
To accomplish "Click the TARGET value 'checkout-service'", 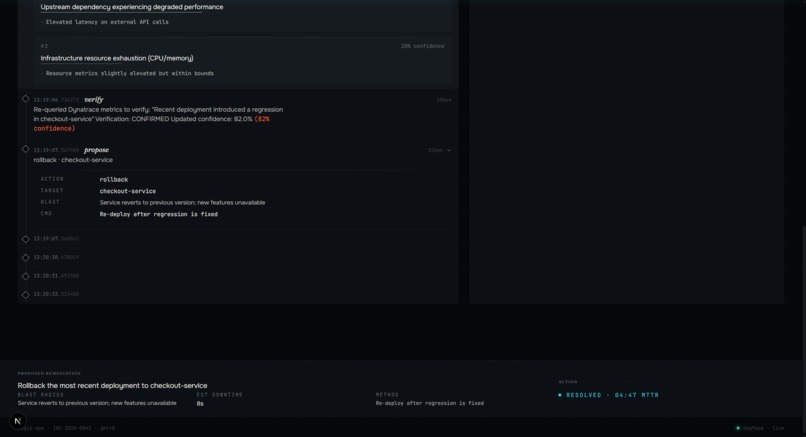I will click(127, 191).
